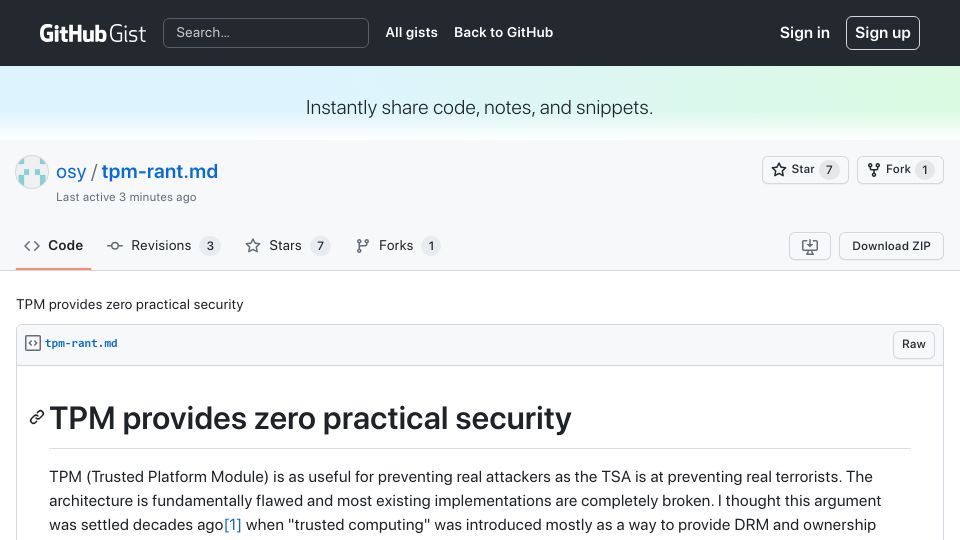Viewport: 960px width, 540px height.
Task: Click the code brackets icon in the Code tab
Action: click(32, 246)
